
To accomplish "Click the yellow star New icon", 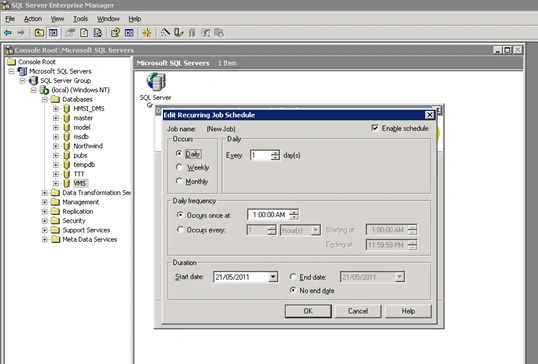I will click(x=147, y=33).
